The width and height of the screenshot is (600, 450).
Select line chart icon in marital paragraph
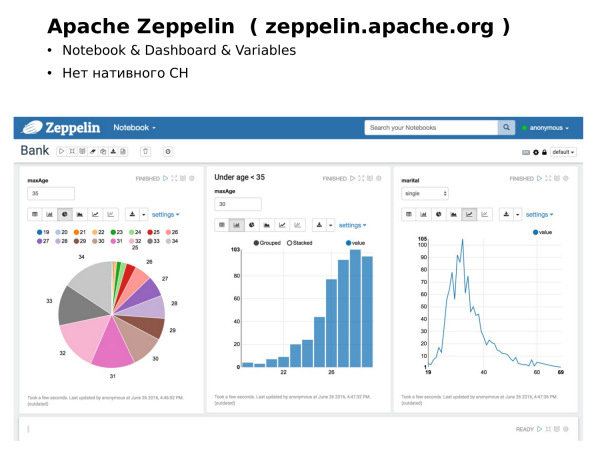(x=470, y=214)
